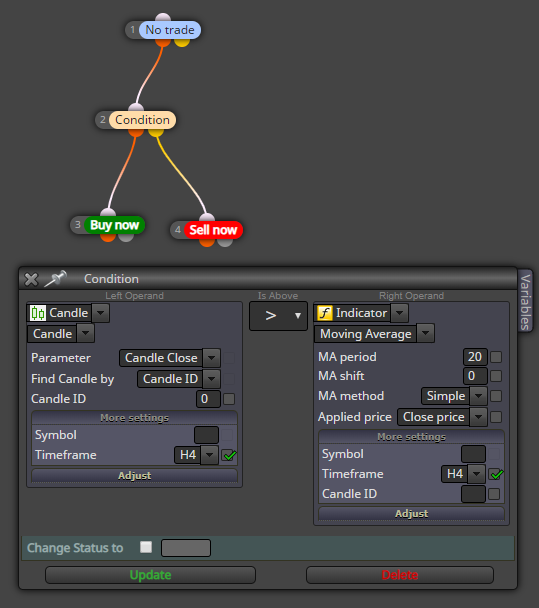Open the Variables side tab
Screen dimensions: 539x608
[x=525, y=302]
